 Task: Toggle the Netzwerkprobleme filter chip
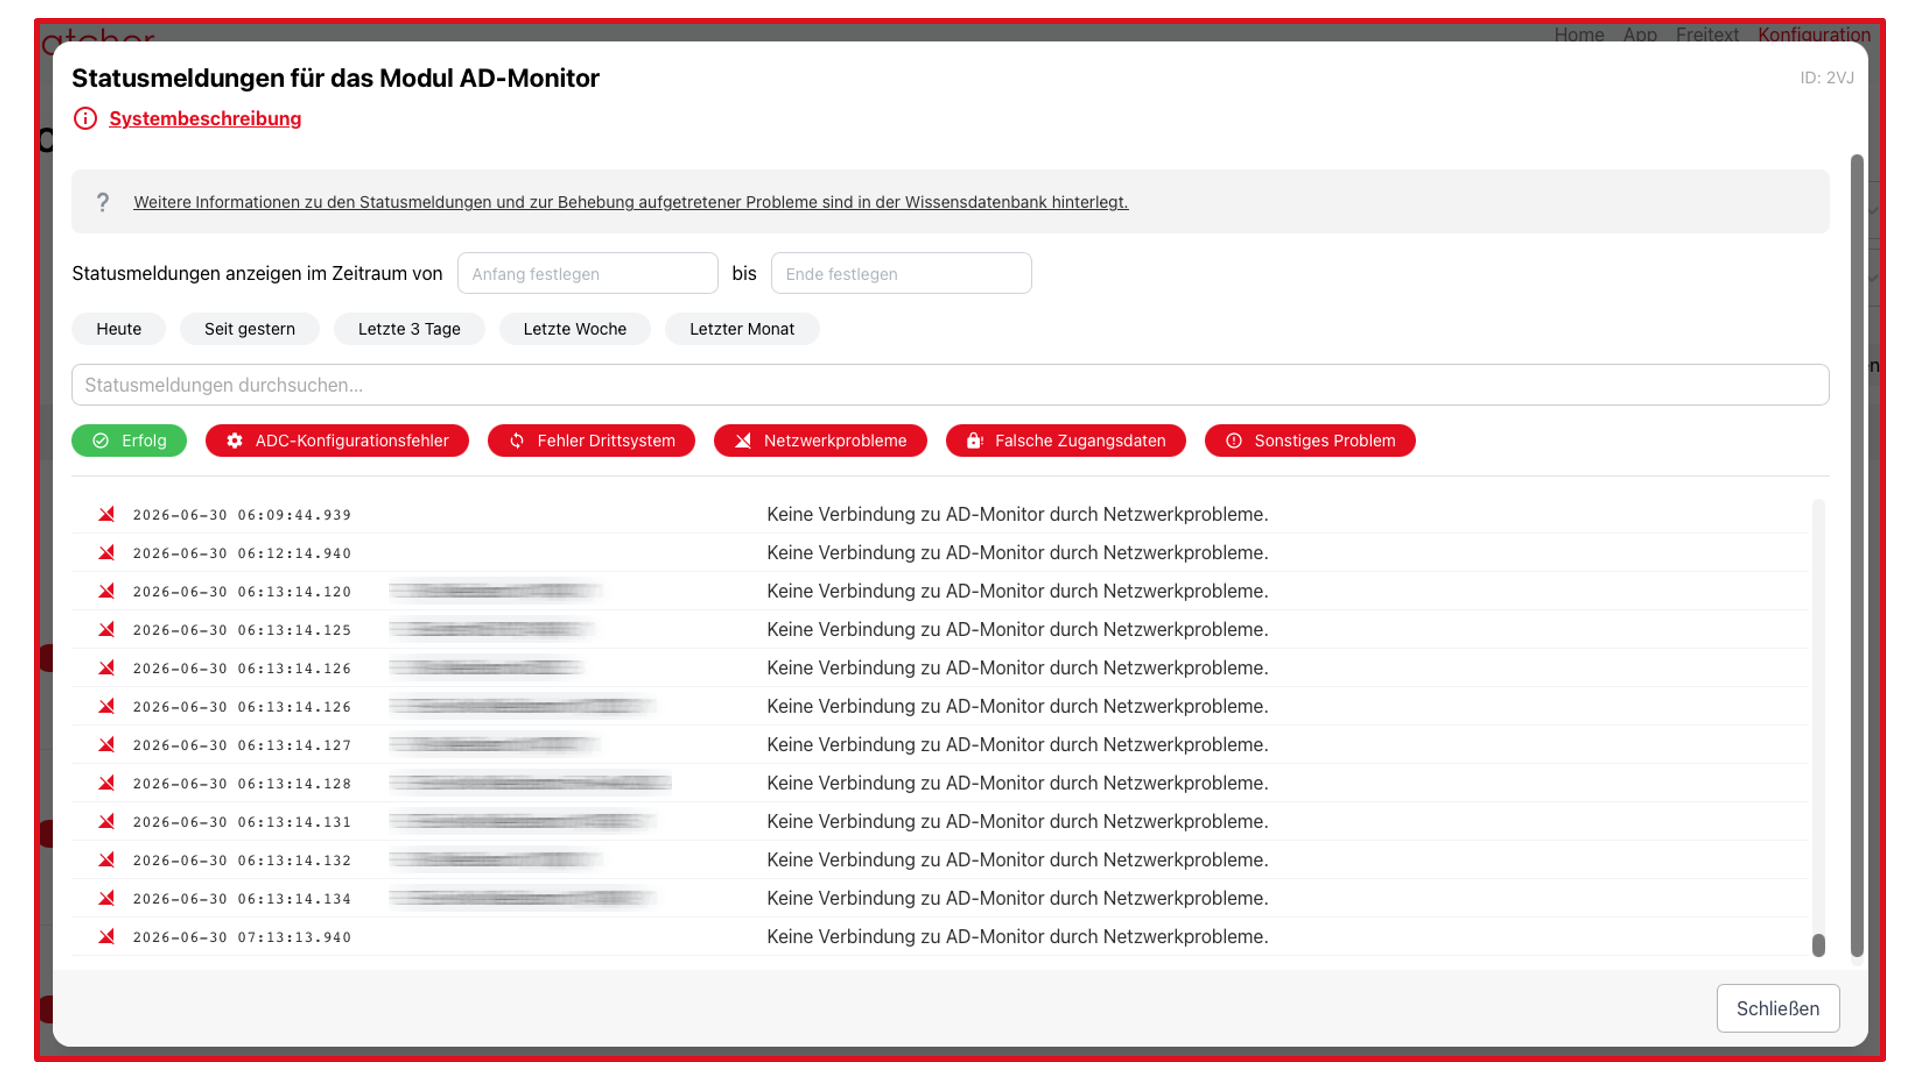(820, 441)
